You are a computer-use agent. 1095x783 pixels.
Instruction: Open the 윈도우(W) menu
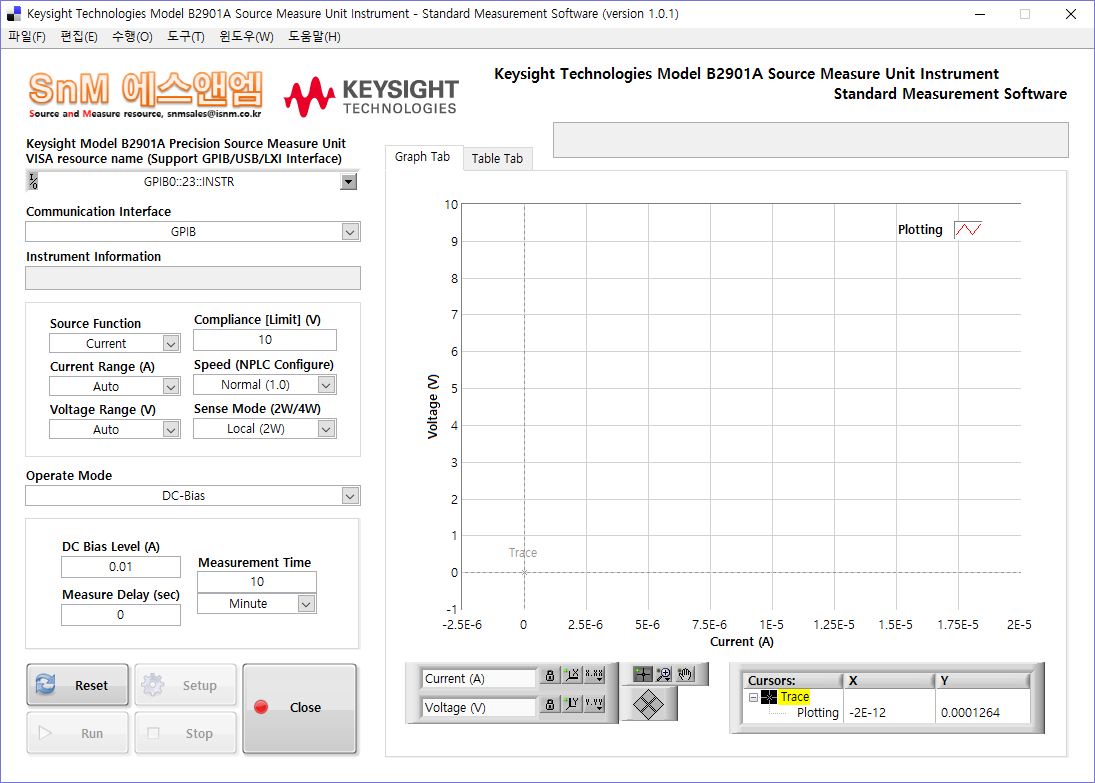tap(247, 37)
